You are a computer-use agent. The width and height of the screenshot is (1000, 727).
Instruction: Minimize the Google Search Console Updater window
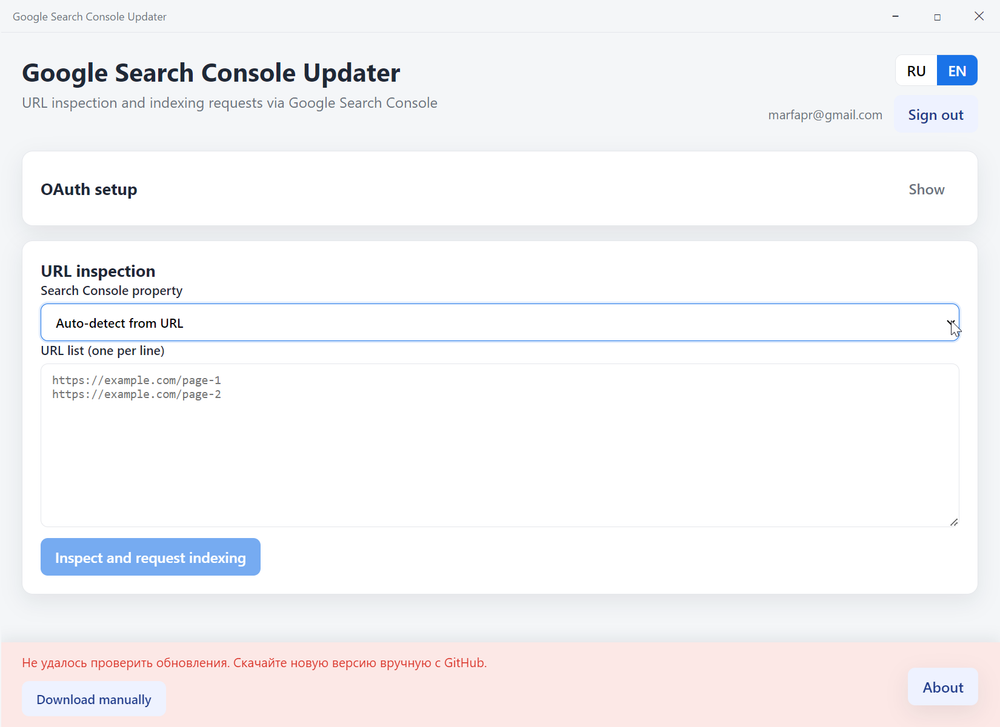point(895,17)
